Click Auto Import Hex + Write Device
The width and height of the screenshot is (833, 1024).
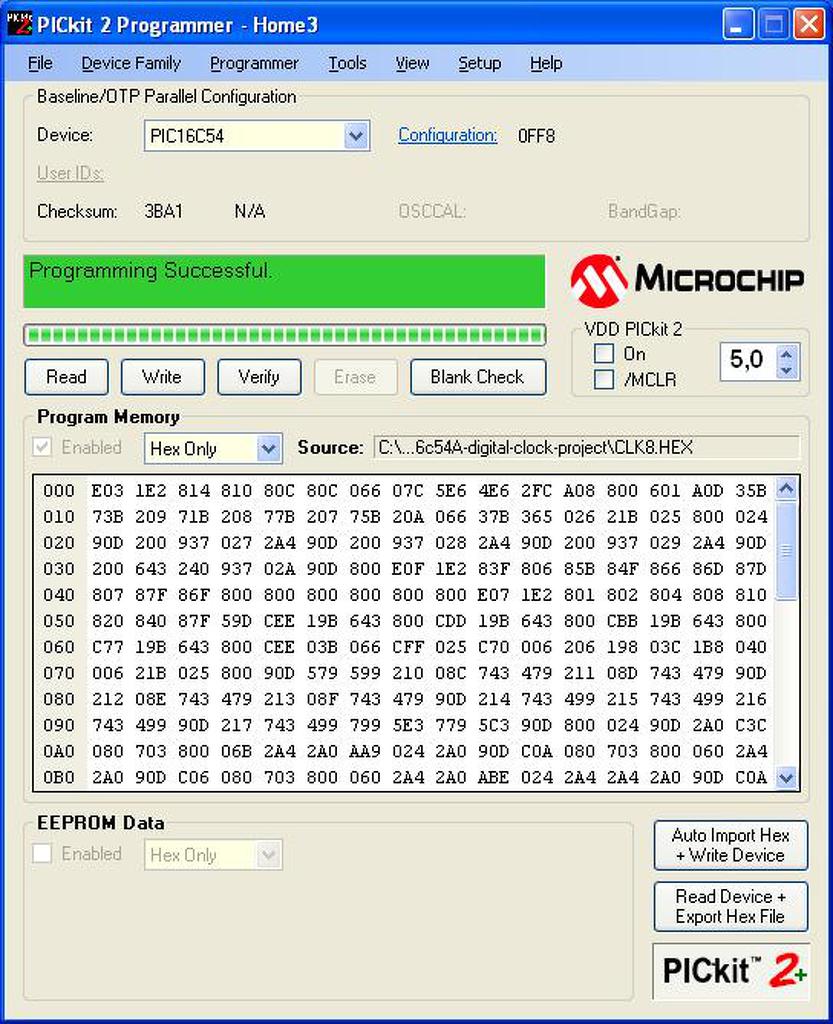pos(731,845)
